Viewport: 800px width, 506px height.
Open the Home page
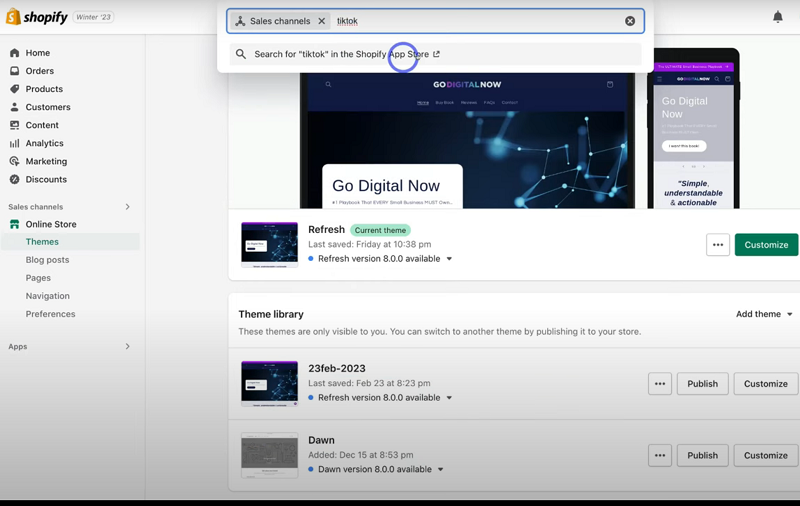[x=38, y=53]
